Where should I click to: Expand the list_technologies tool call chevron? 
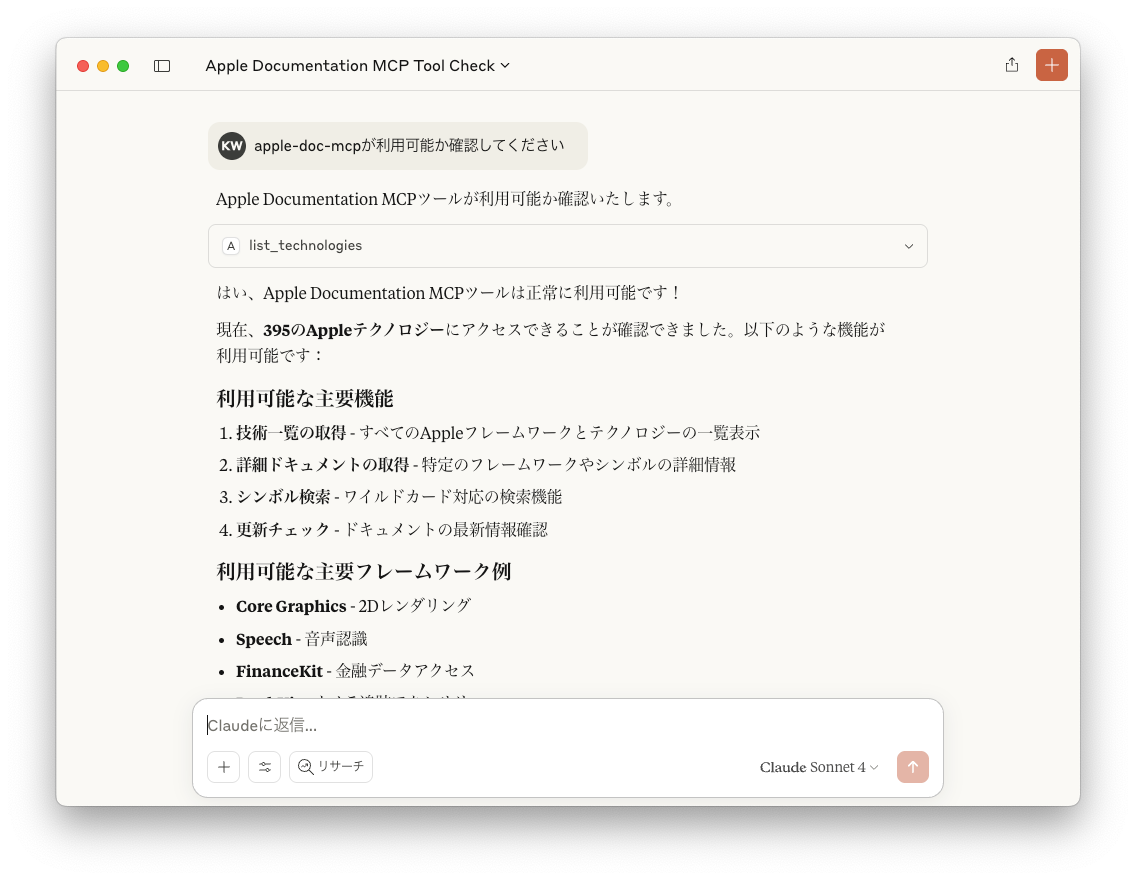click(909, 246)
